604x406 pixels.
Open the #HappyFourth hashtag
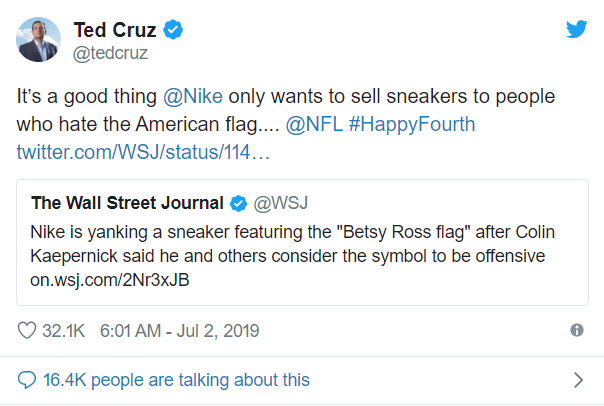[x=412, y=124]
